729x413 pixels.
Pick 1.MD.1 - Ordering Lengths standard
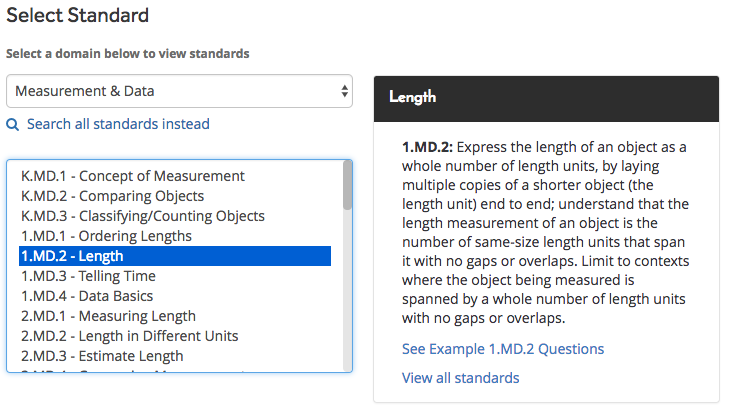(x=106, y=236)
